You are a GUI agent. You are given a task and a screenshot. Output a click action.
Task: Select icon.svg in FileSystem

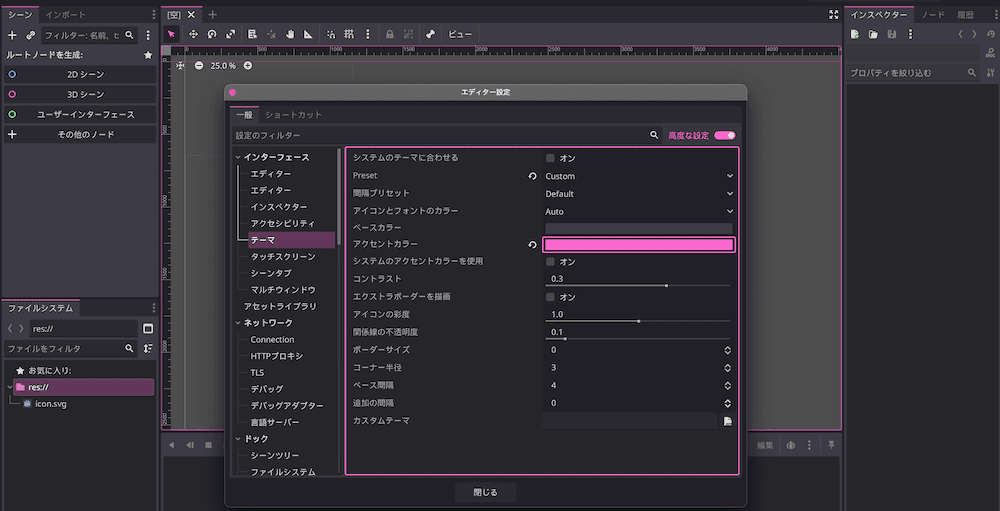click(x=51, y=404)
